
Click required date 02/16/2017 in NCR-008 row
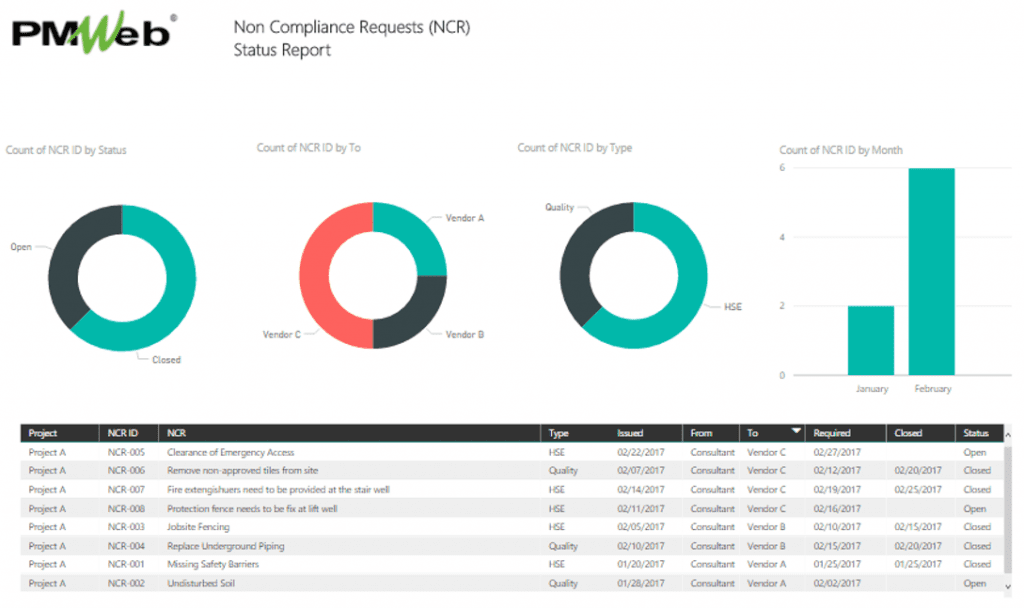click(837, 508)
